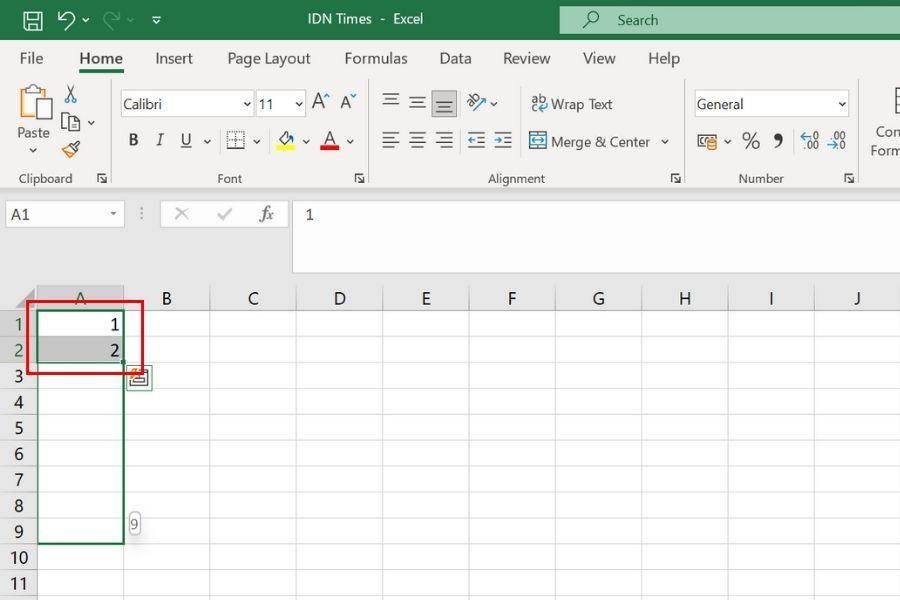Apply Comma Style format
The height and width of the screenshot is (600, 900).
778,141
